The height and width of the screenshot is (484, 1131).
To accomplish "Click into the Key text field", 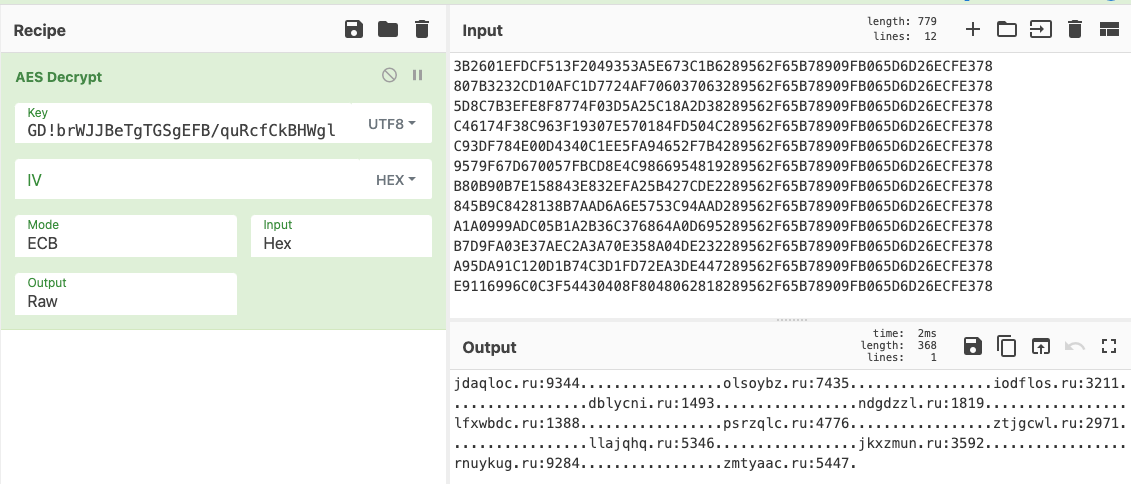I will pyautogui.click(x=182, y=130).
